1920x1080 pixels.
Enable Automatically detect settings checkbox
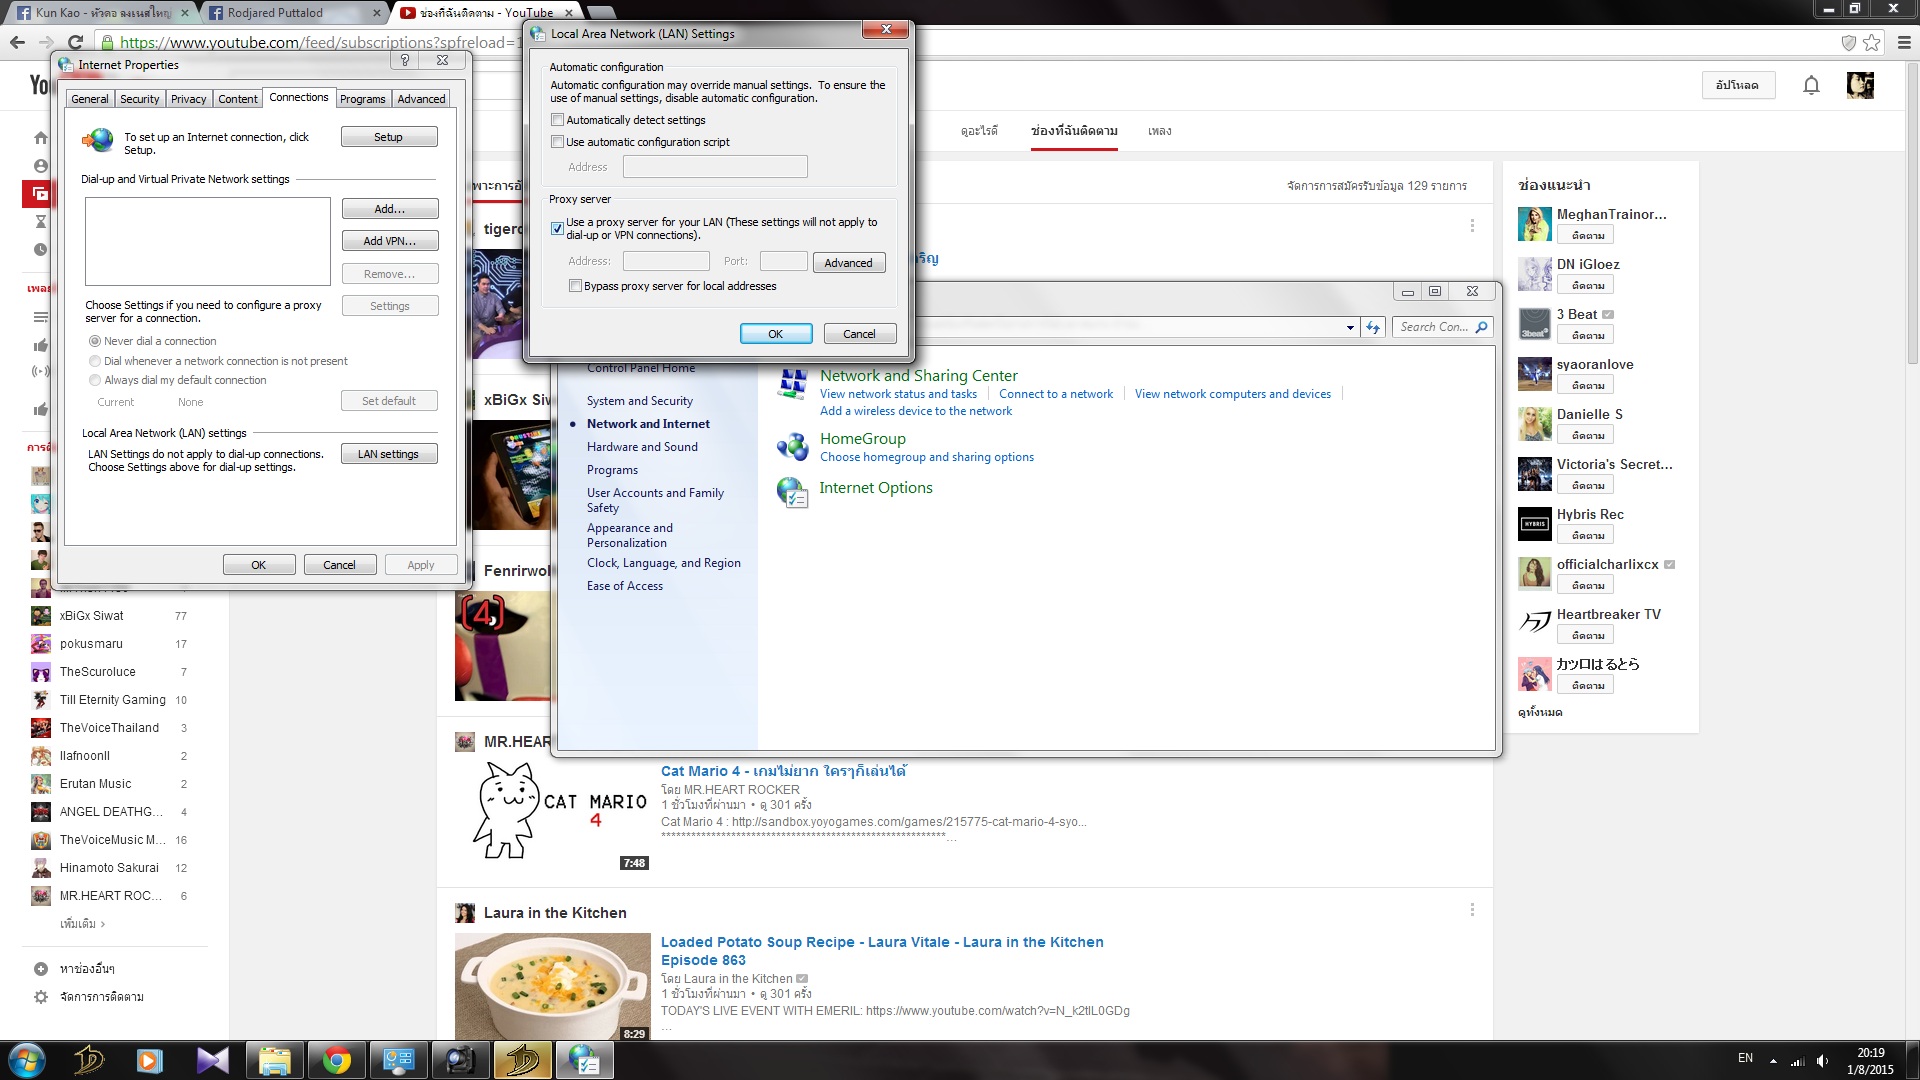(x=558, y=120)
